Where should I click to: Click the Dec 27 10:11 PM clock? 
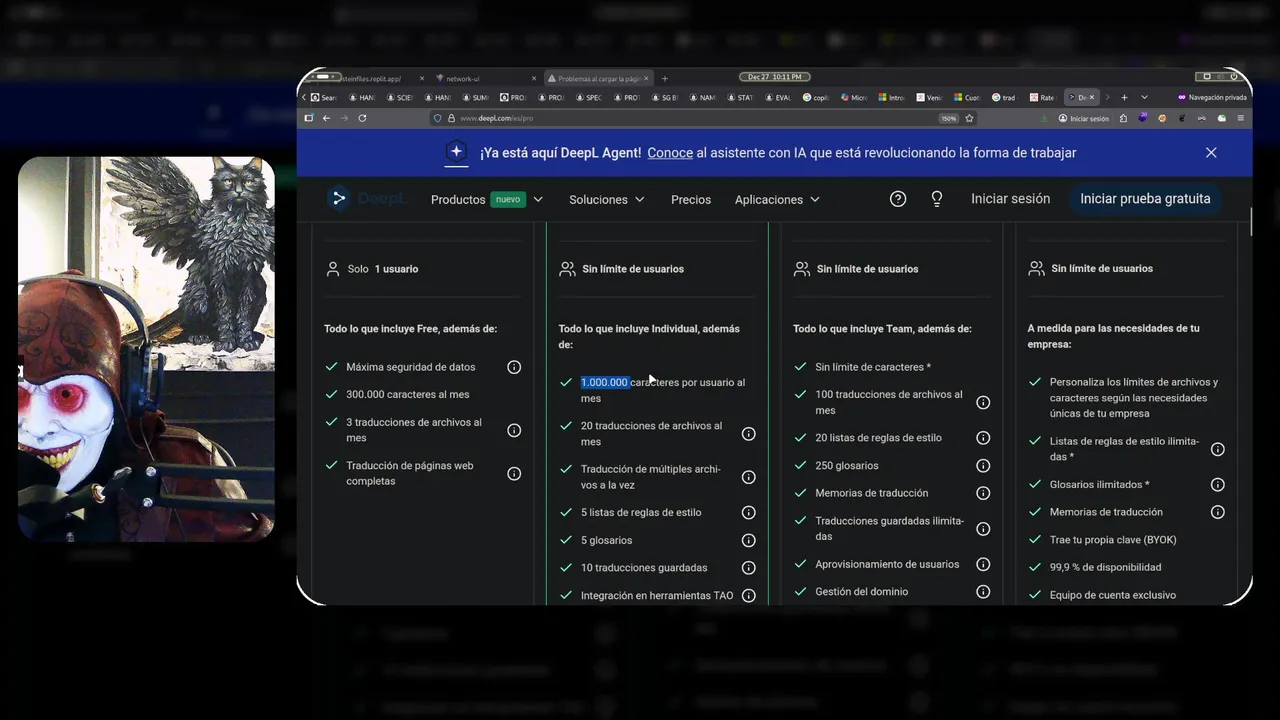(775, 77)
